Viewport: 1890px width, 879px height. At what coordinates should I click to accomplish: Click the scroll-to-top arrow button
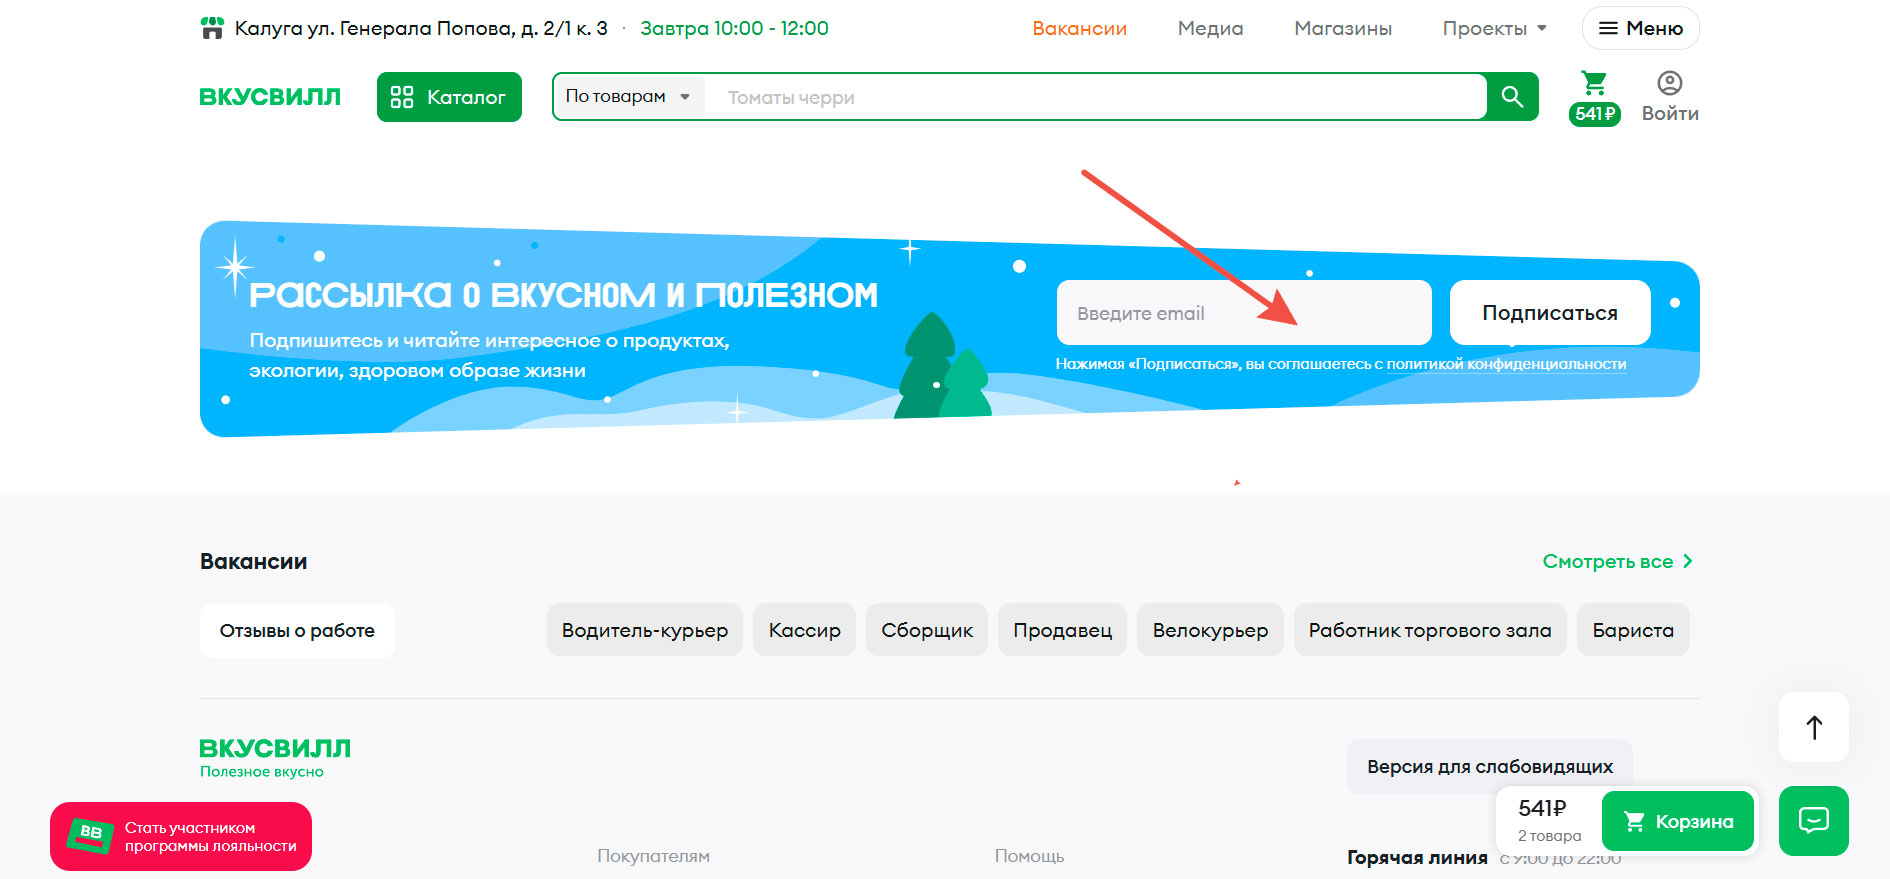click(x=1814, y=727)
